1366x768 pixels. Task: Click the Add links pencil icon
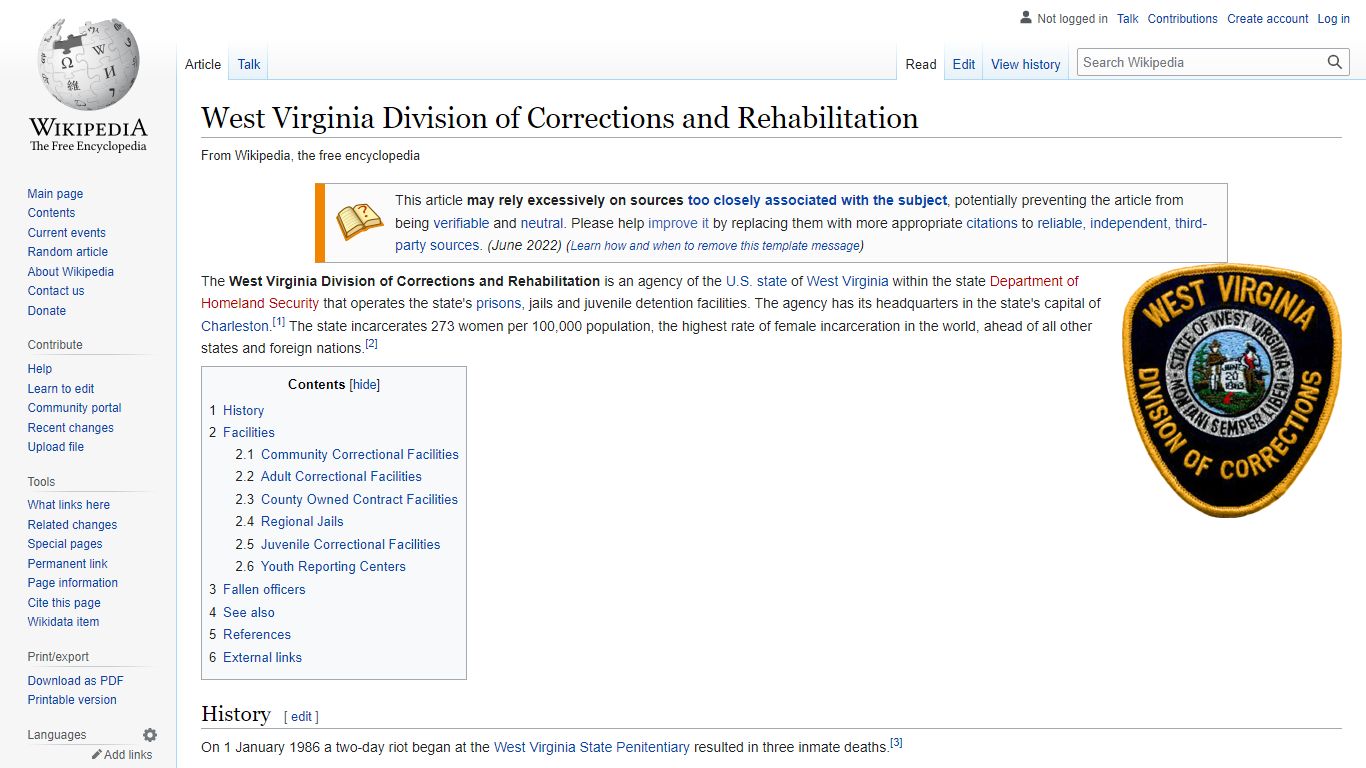click(97, 755)
